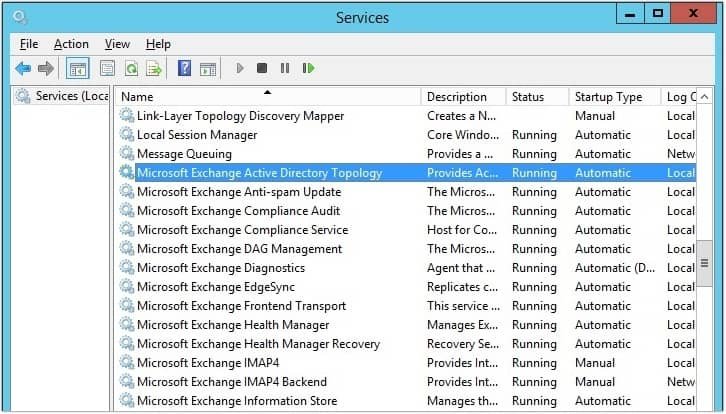Open the File menu

29,44
